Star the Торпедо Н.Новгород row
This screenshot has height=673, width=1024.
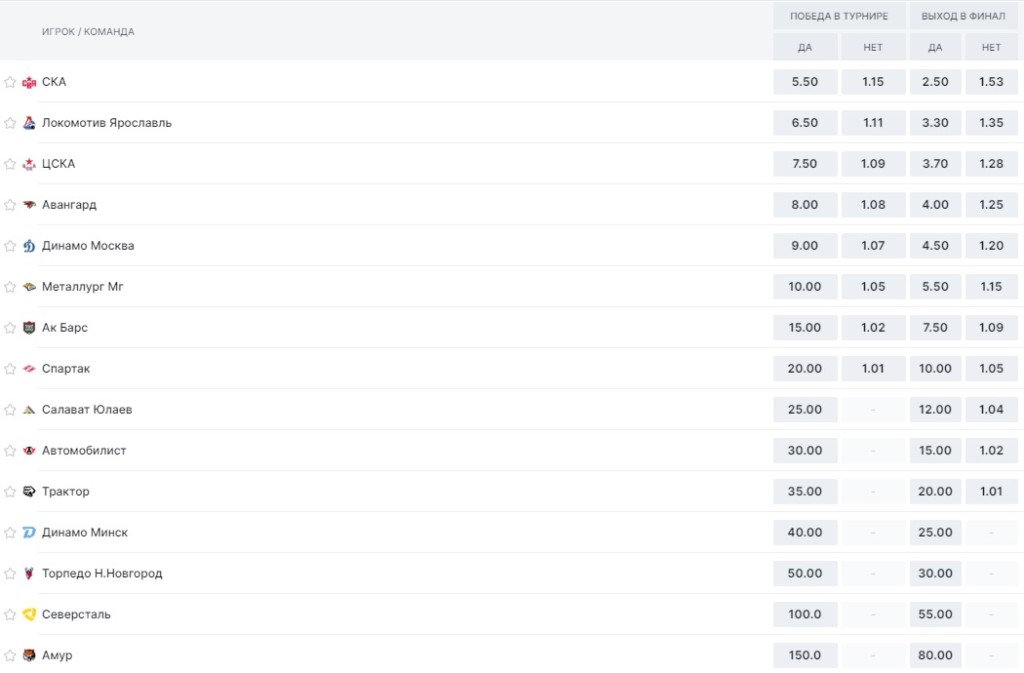[x=10, y=574]
